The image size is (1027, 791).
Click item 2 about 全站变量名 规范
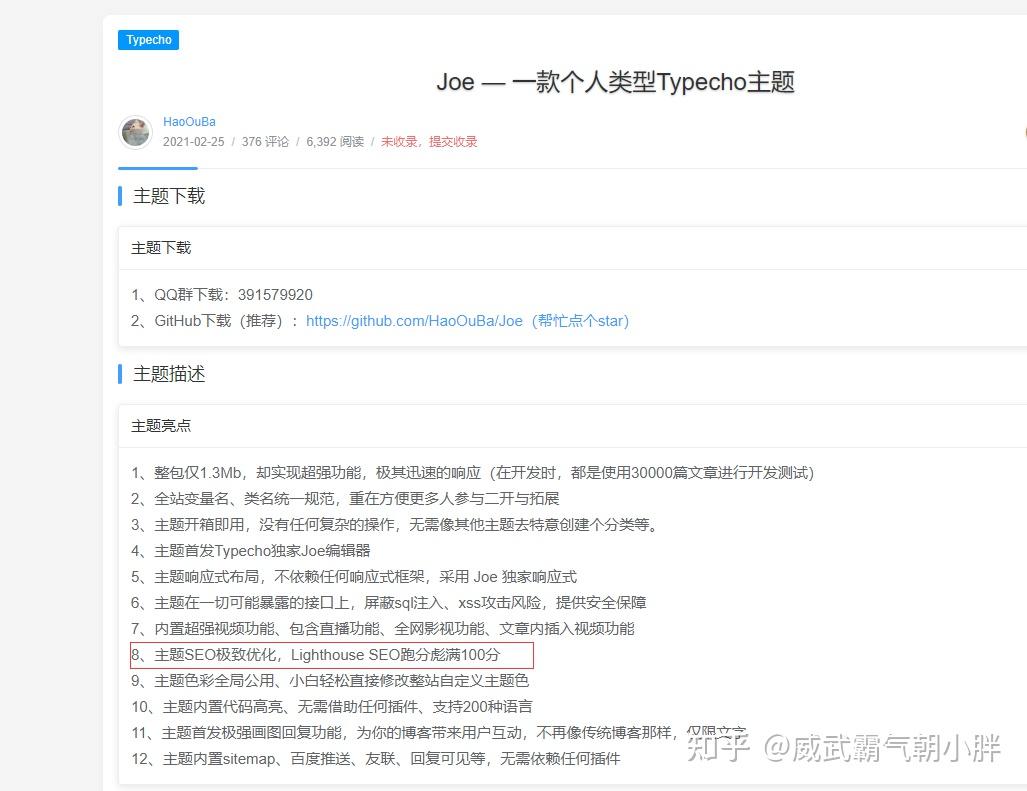point(345,499)
